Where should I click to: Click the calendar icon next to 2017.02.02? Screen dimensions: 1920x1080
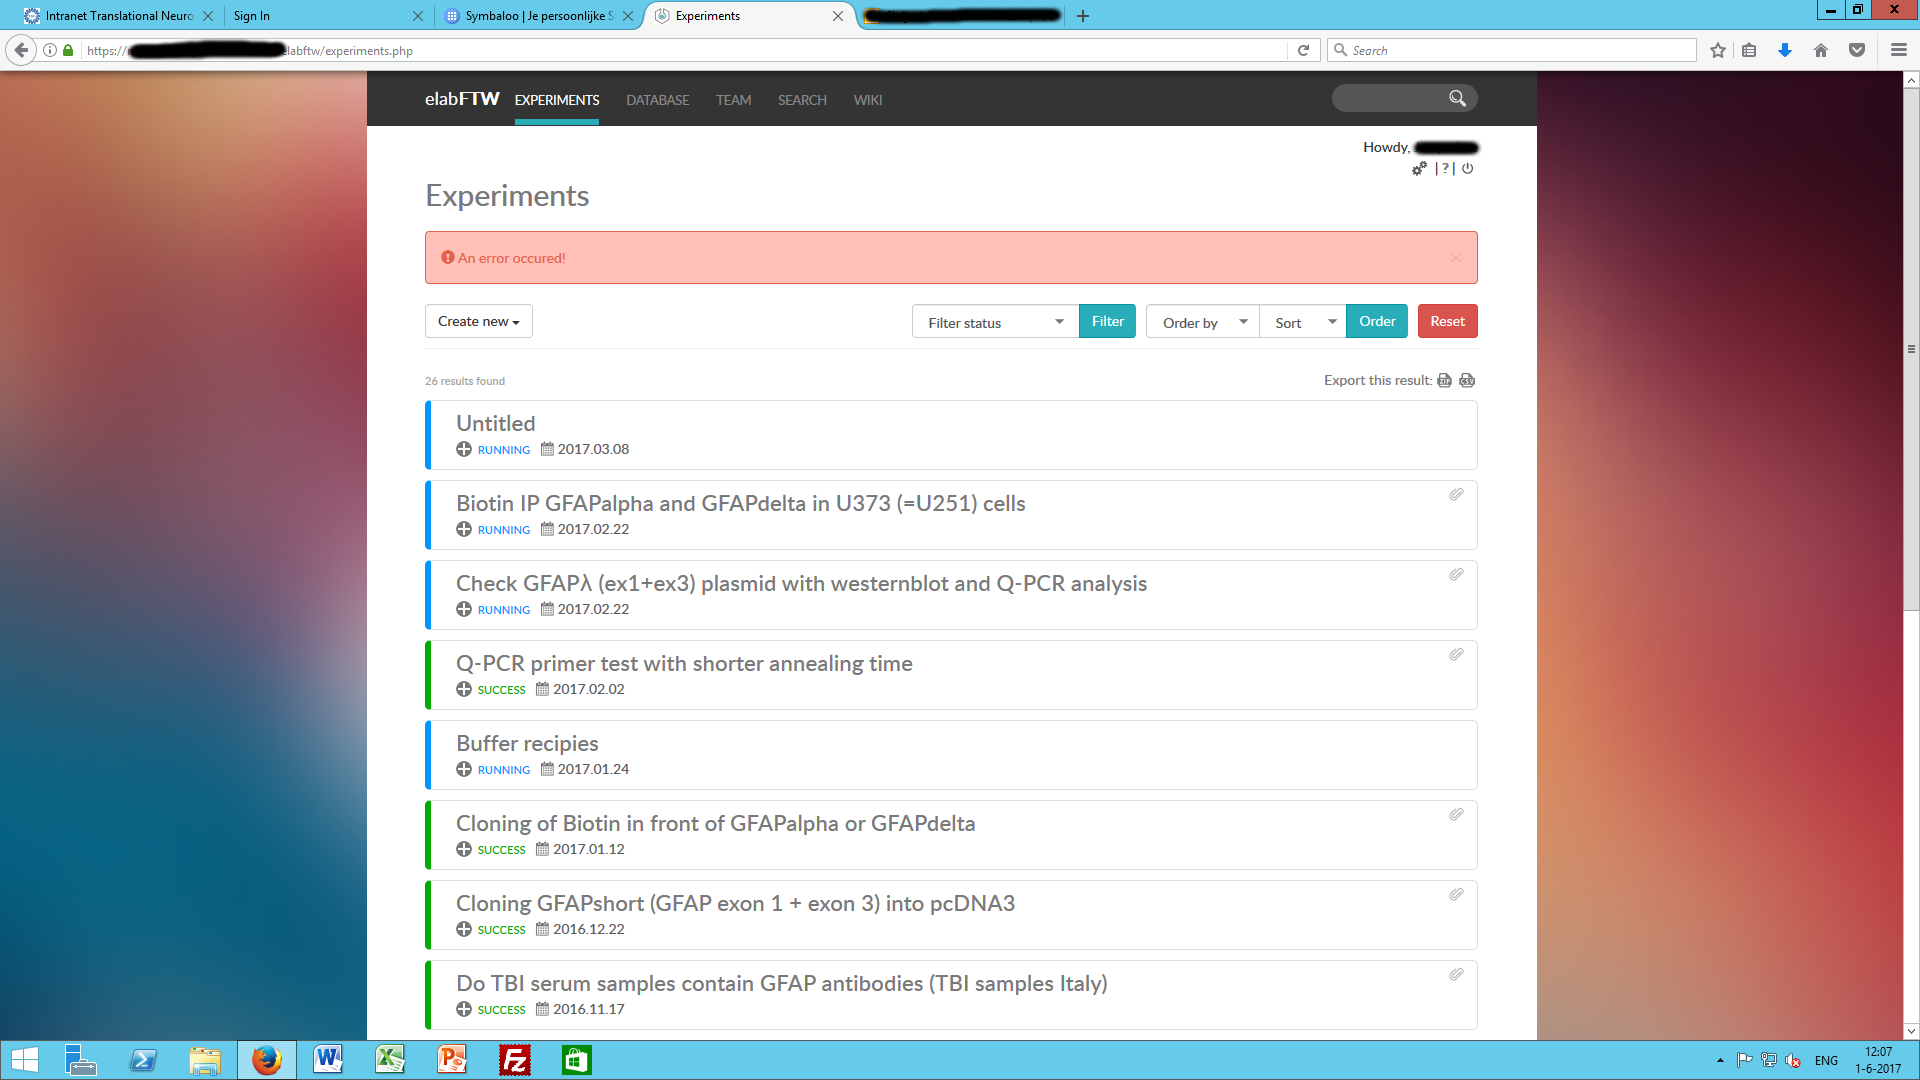click(541, 688)
